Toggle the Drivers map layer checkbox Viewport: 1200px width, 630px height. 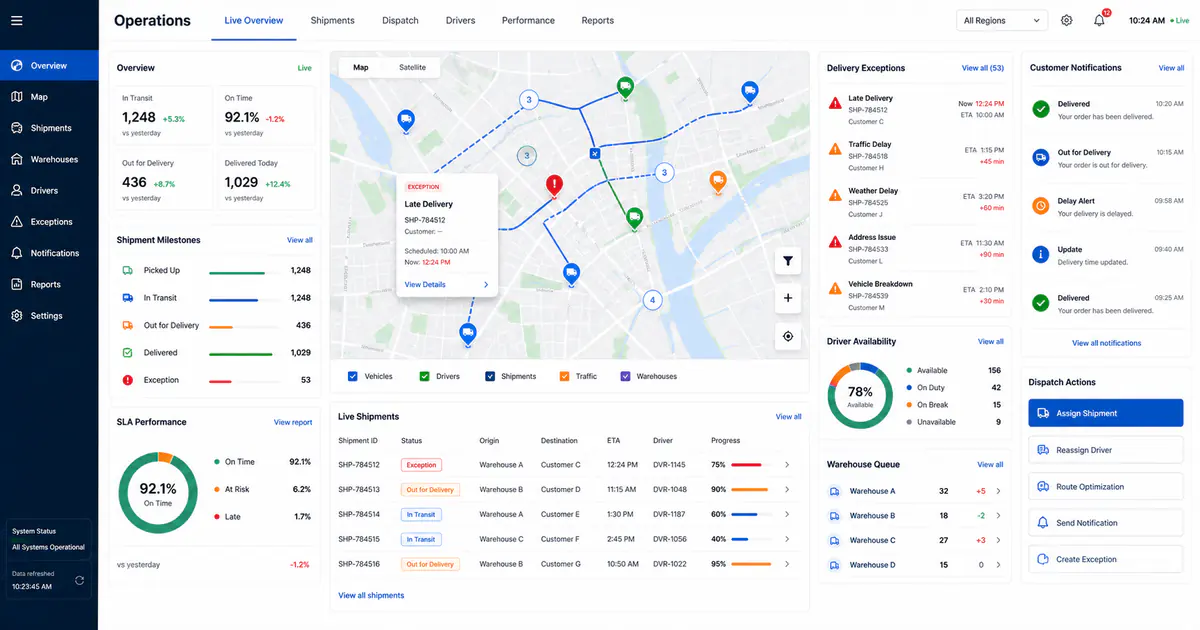click(424, 376)
